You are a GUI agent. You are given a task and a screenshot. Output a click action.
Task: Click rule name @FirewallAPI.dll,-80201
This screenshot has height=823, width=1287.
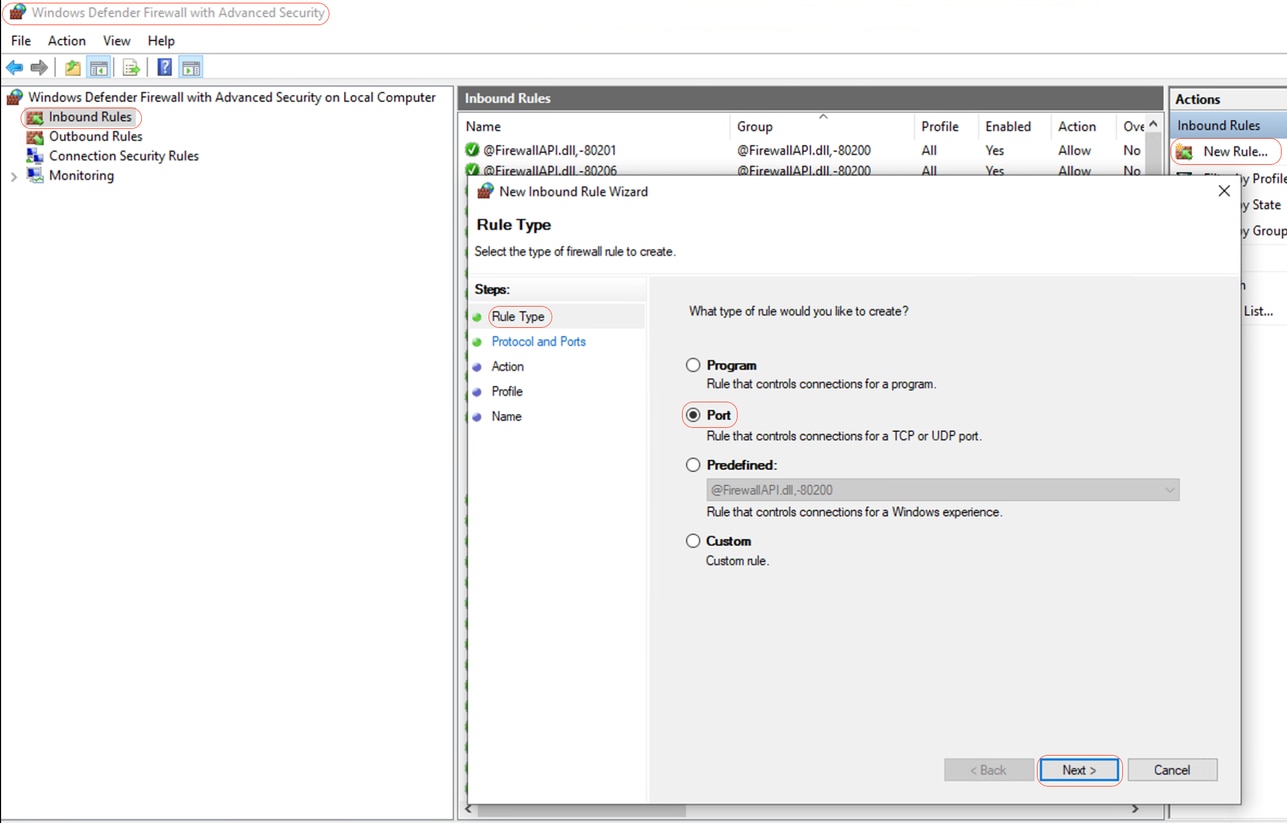click(x=550, y=151)
